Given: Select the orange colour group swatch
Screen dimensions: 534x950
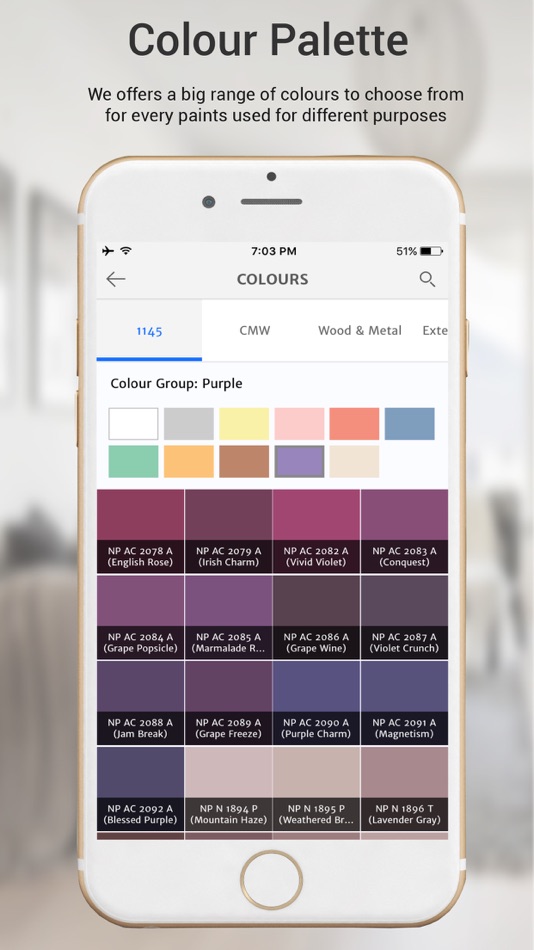Looking at the screenshot, I should point(189,462).
